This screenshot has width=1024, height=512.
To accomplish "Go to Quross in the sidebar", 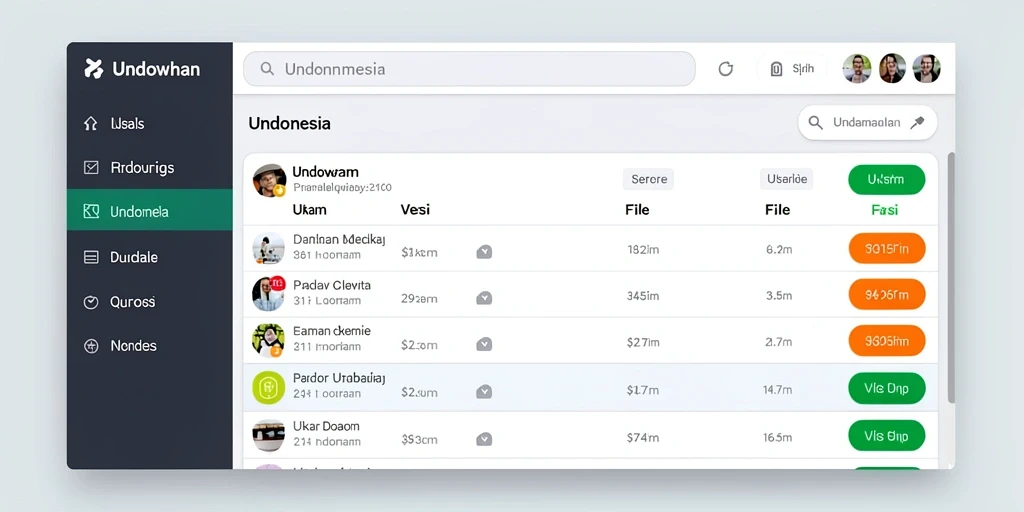I will point(150,302).
